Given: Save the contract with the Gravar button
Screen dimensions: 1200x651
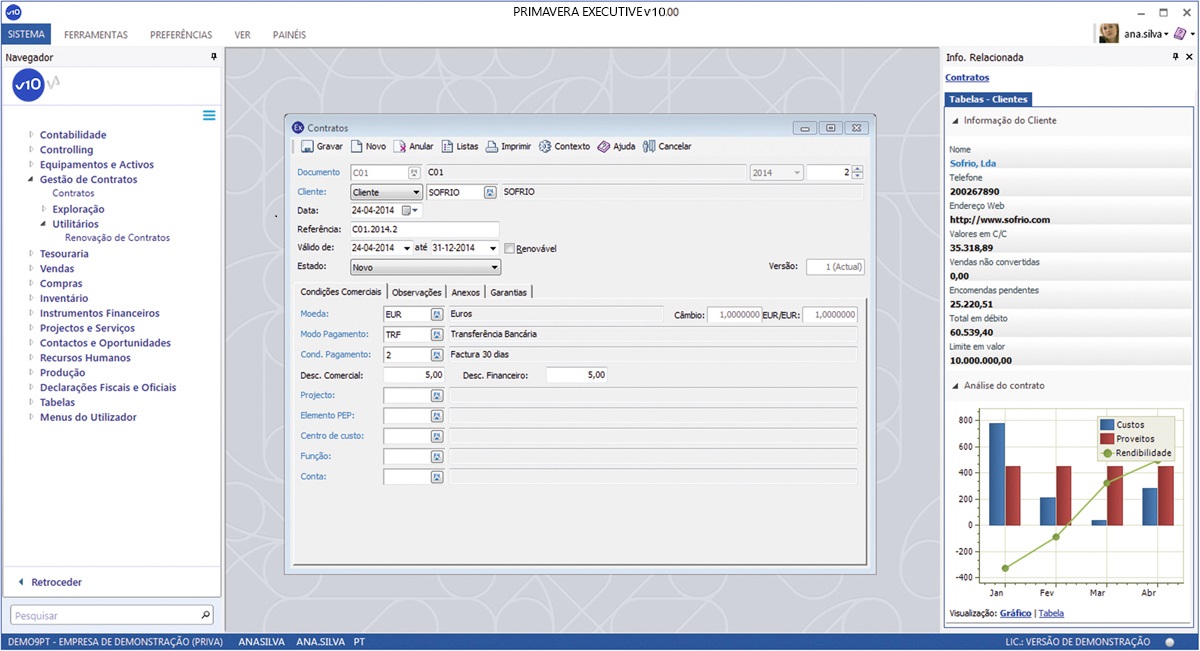Looking at the screenshot, I should [321, 146].
